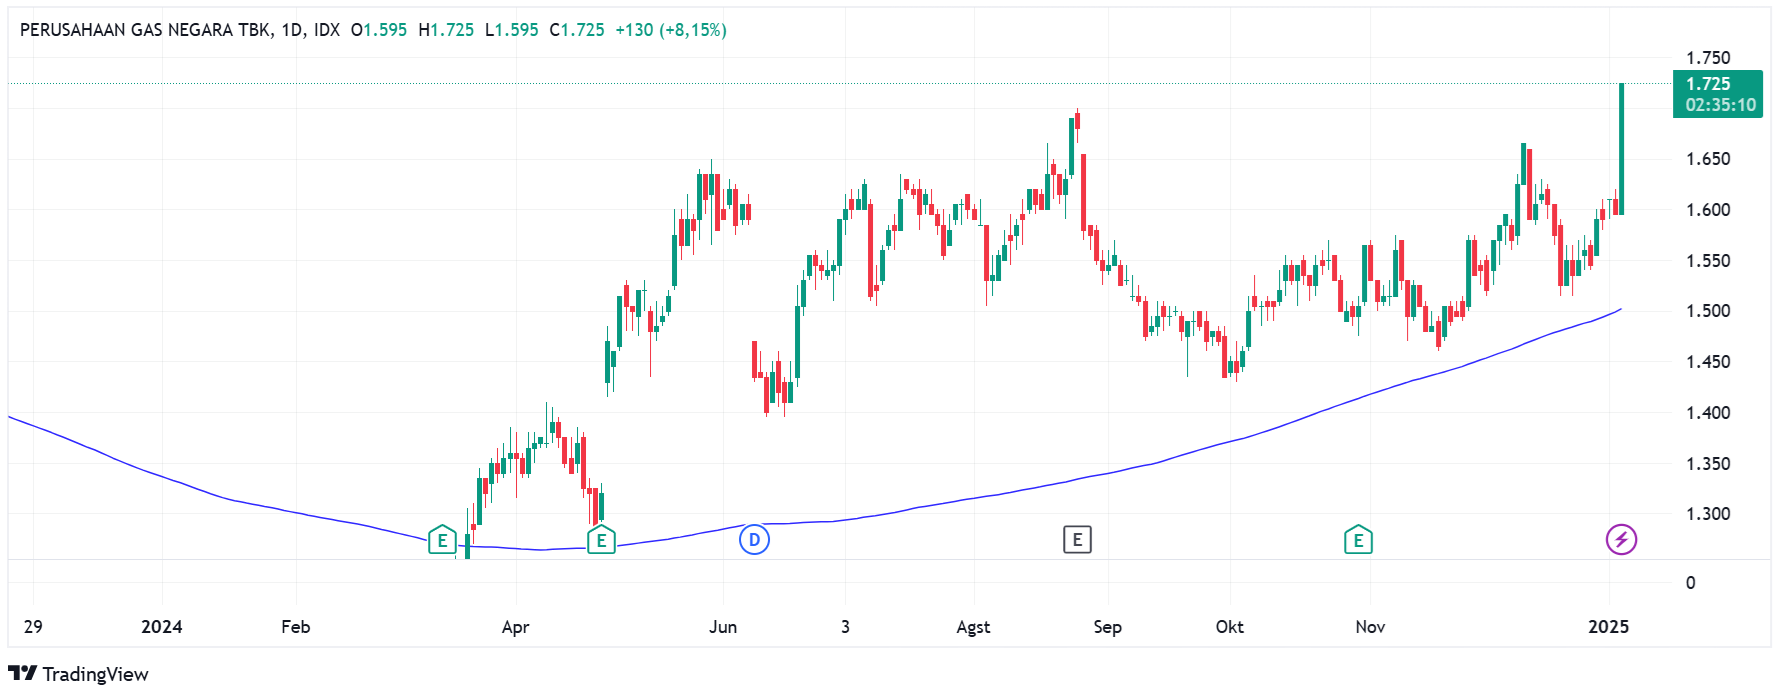Click the Jun label on time axis
This screenshot has height=692, width=1778.
click(x=723, y=627)
